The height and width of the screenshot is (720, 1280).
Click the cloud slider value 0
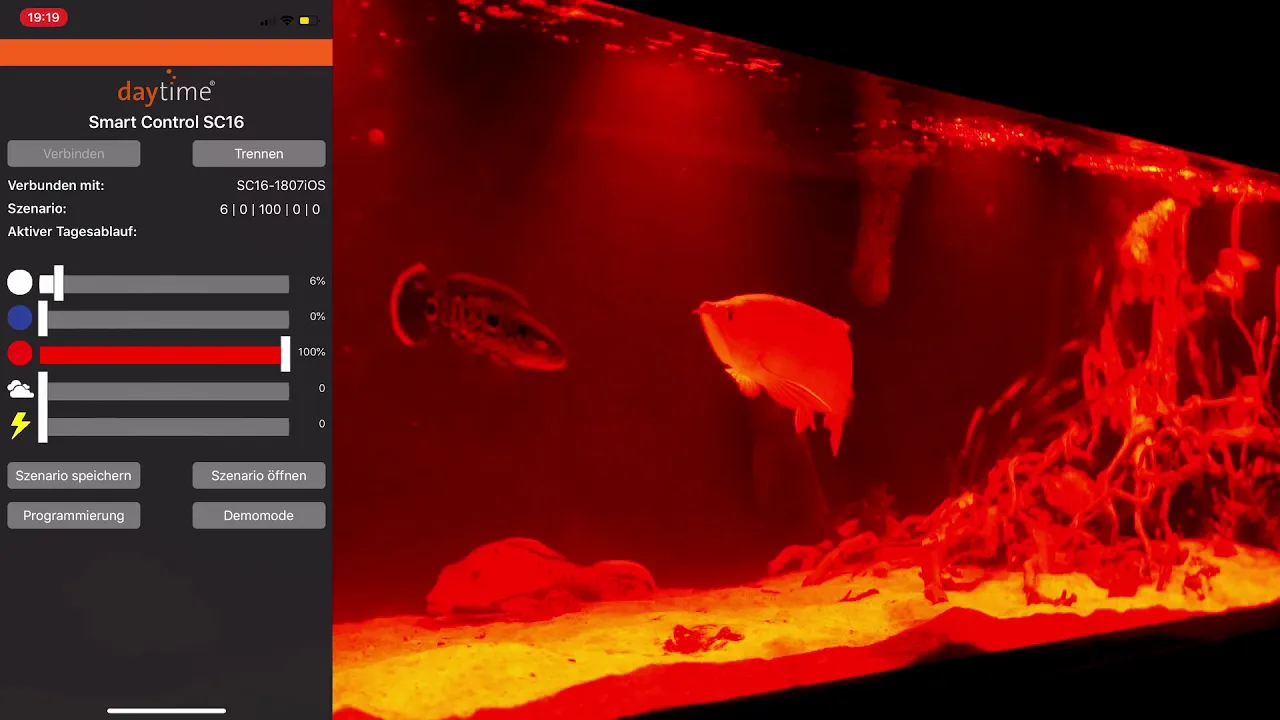coord(322,388)
